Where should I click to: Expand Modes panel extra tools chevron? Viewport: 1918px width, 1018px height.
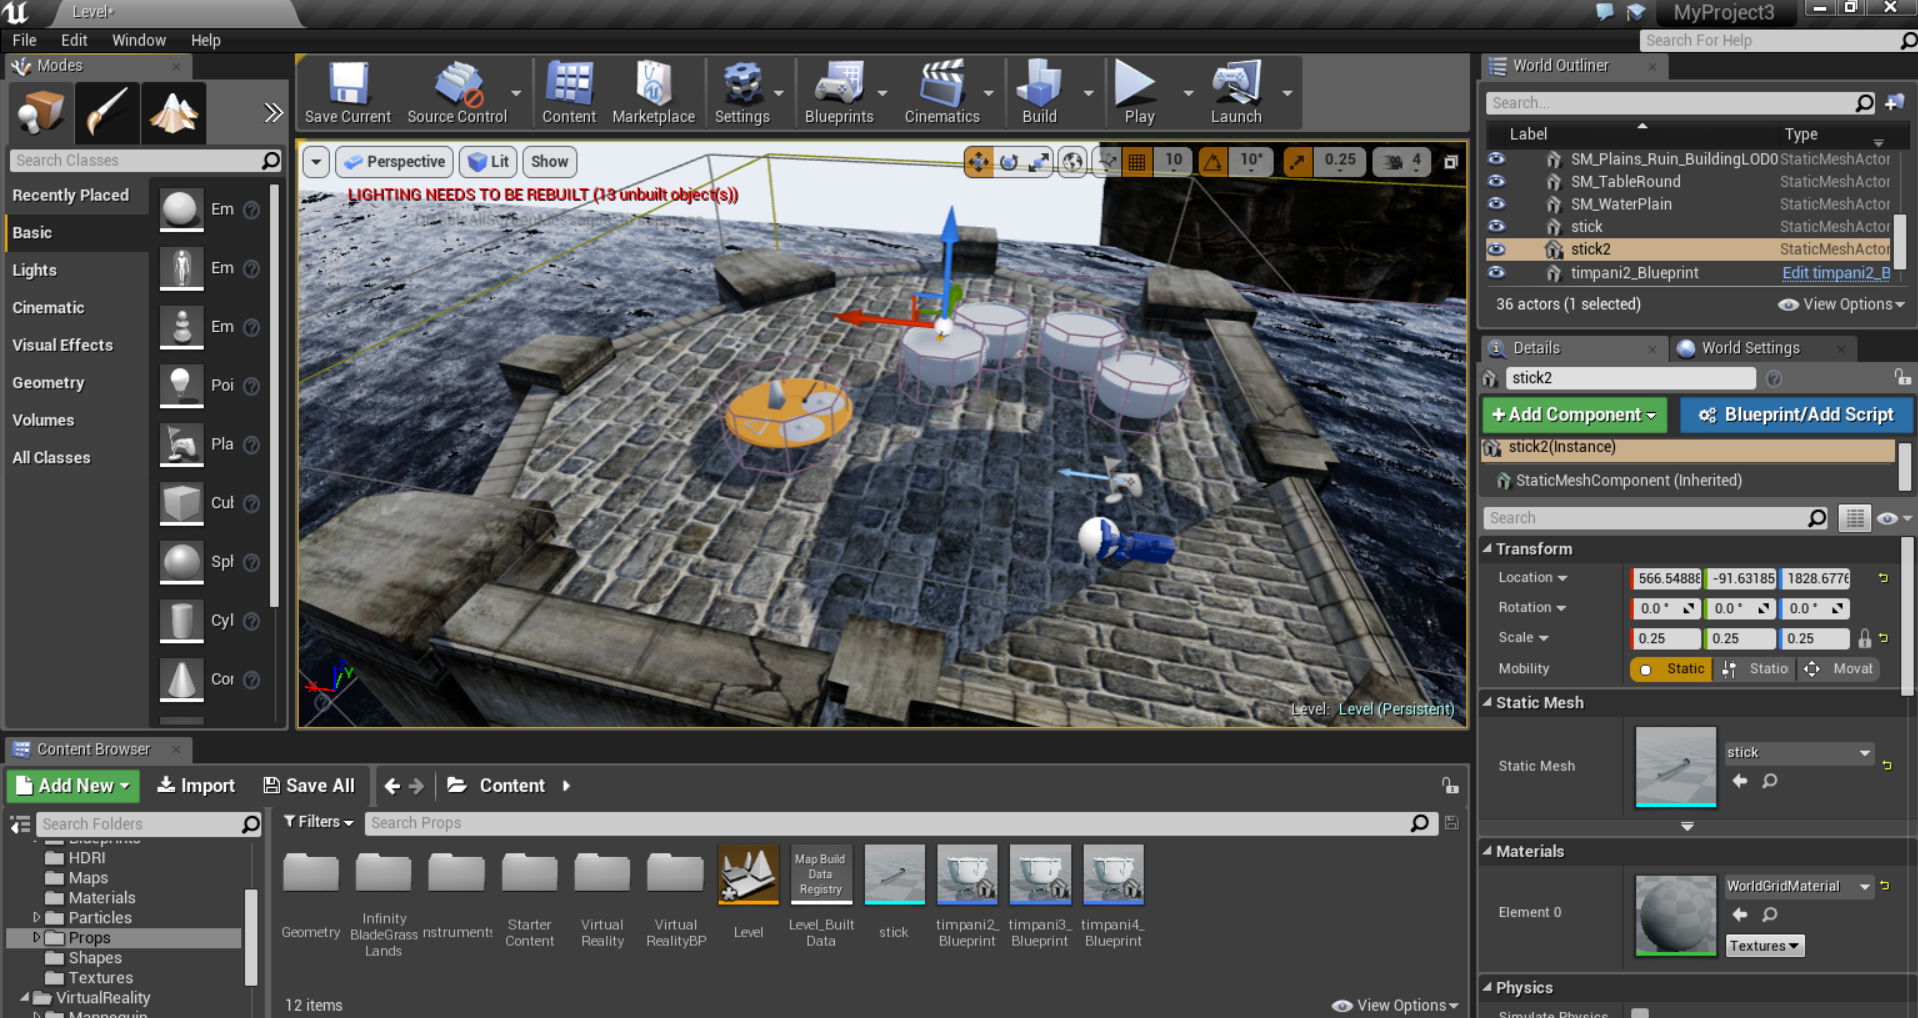tap(273, 113)
